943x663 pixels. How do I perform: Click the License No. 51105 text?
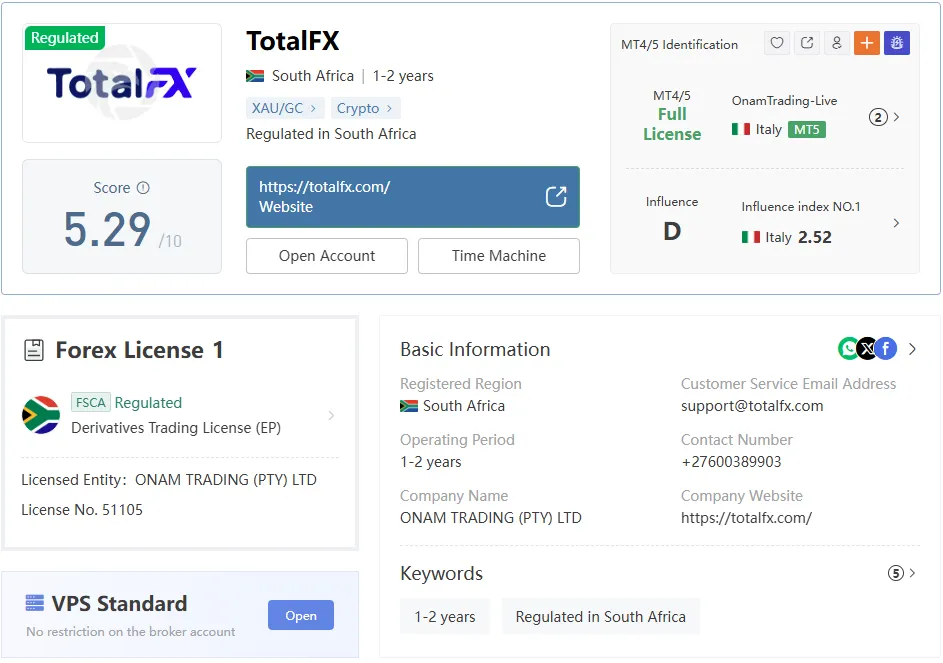click(x=82, y=510)
